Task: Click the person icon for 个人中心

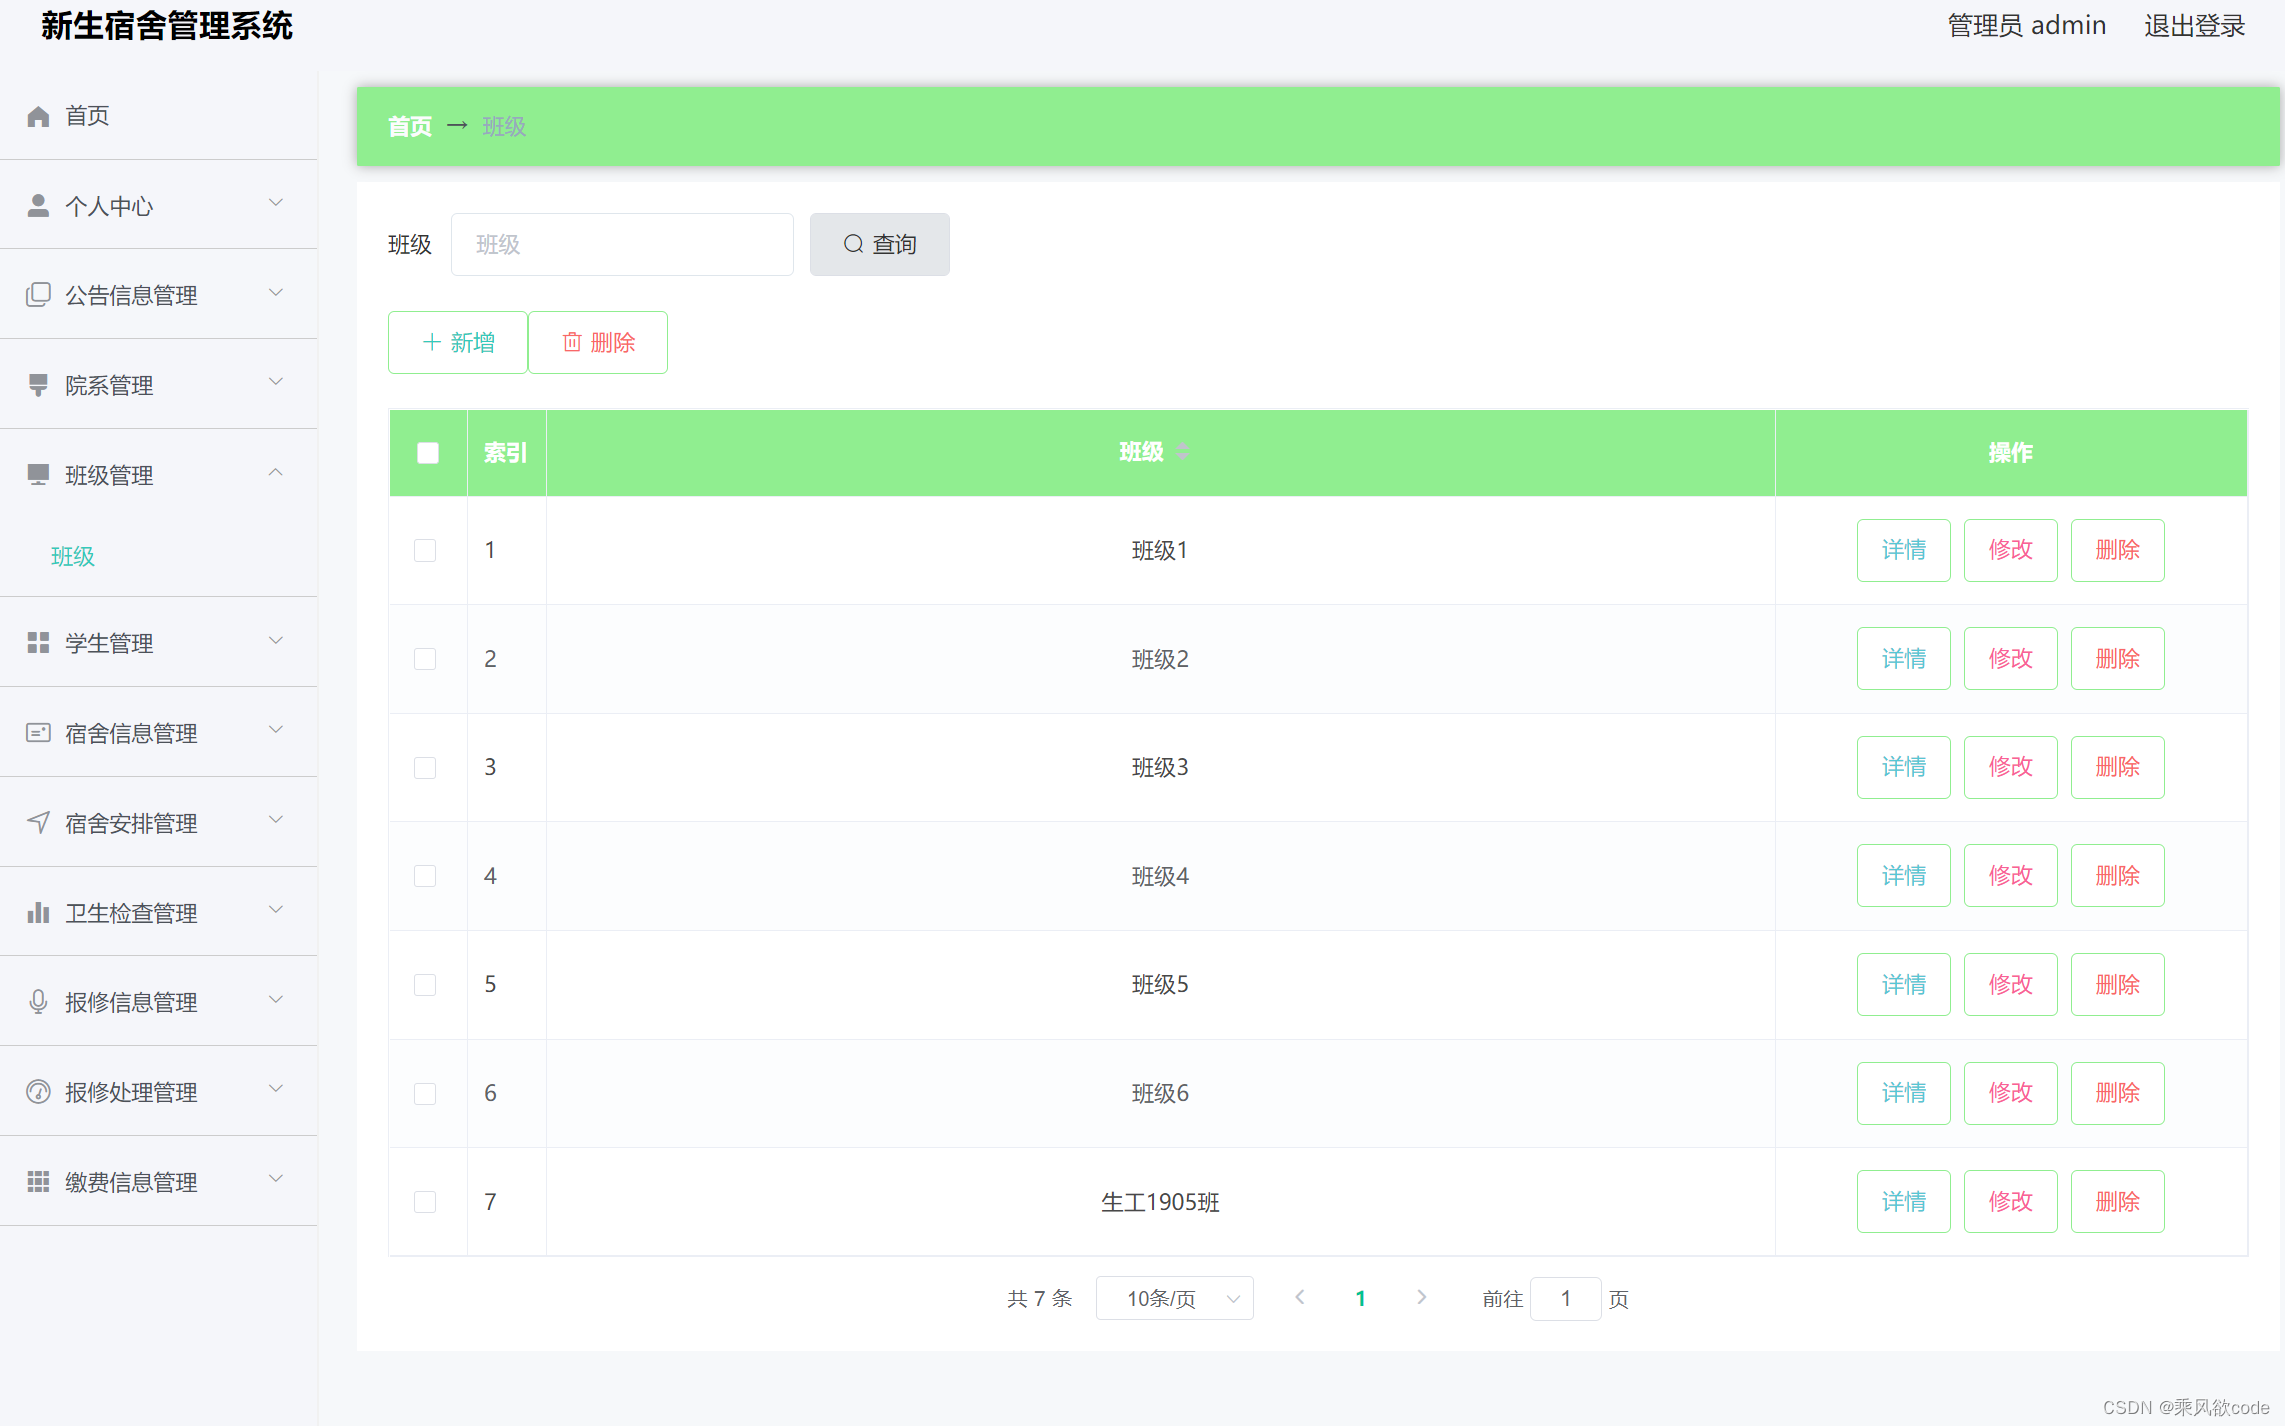Action: click(x=38, y=206)
